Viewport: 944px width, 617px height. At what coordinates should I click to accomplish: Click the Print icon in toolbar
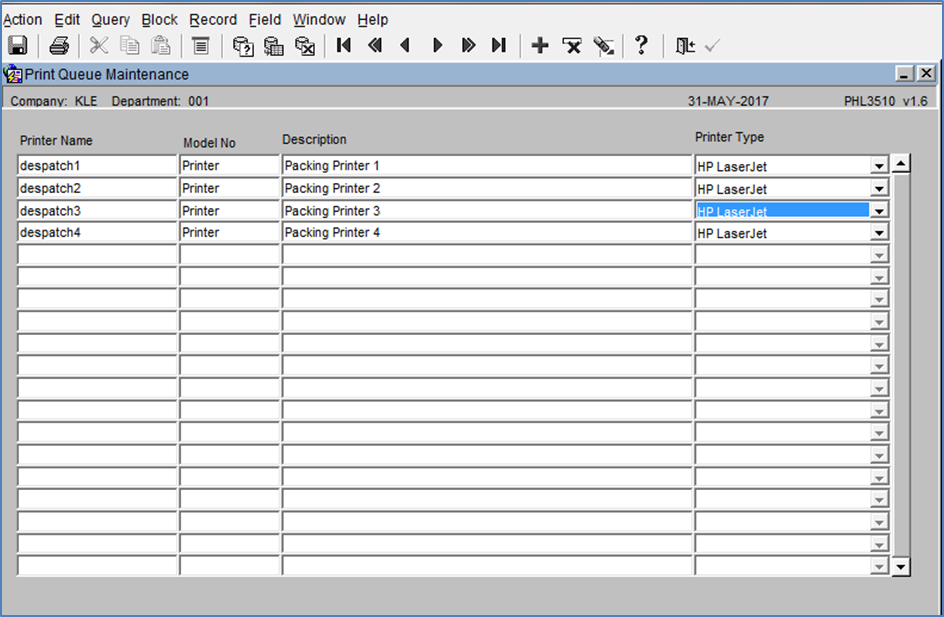click(x=59, y=46)
